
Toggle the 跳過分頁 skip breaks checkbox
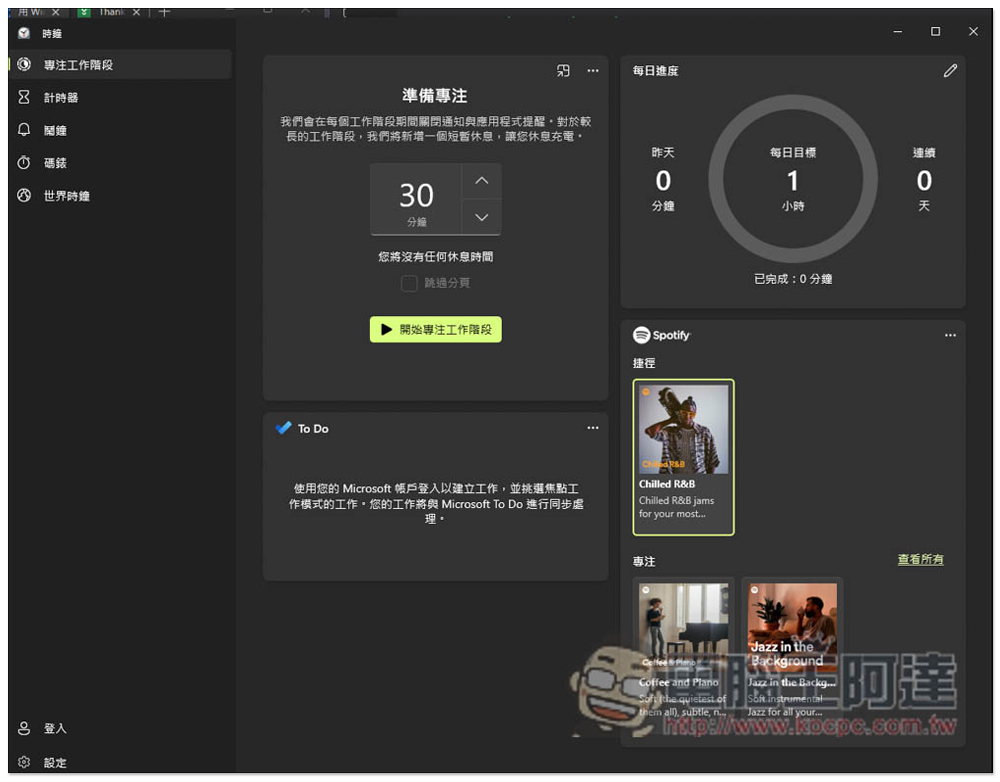click(x=409, y=283)
